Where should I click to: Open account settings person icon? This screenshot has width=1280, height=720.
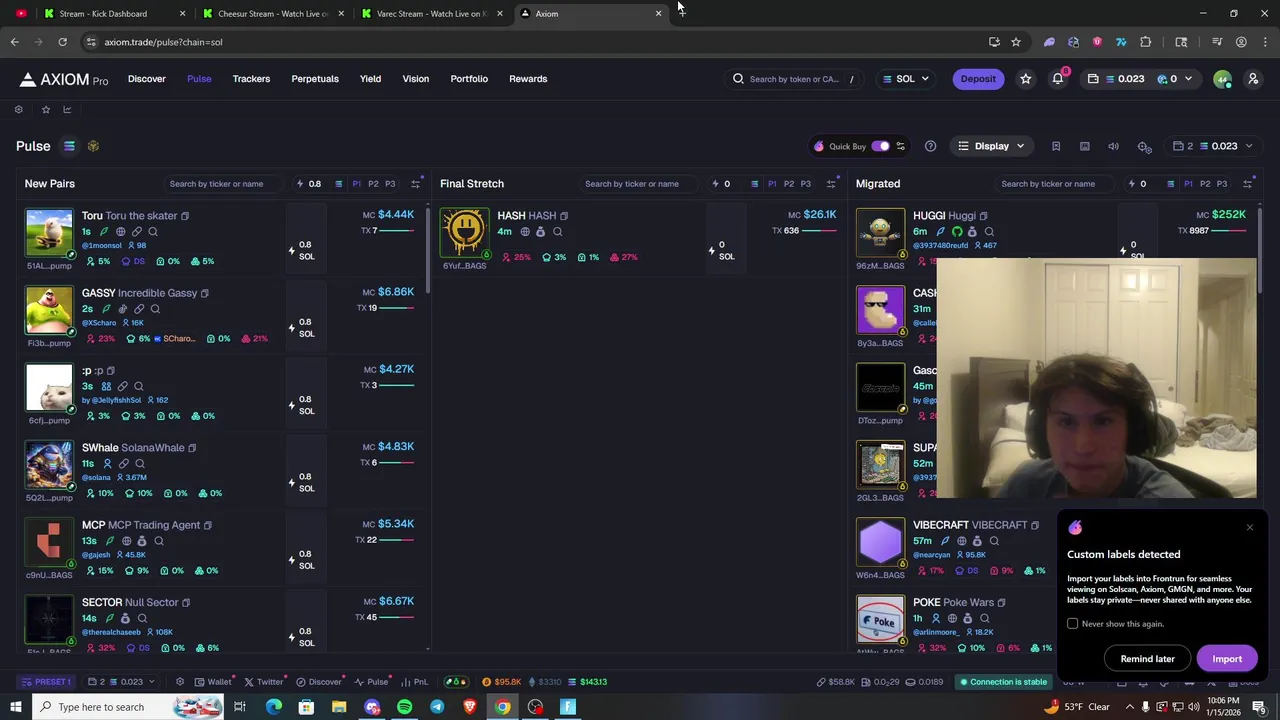tap(1252, 79)
